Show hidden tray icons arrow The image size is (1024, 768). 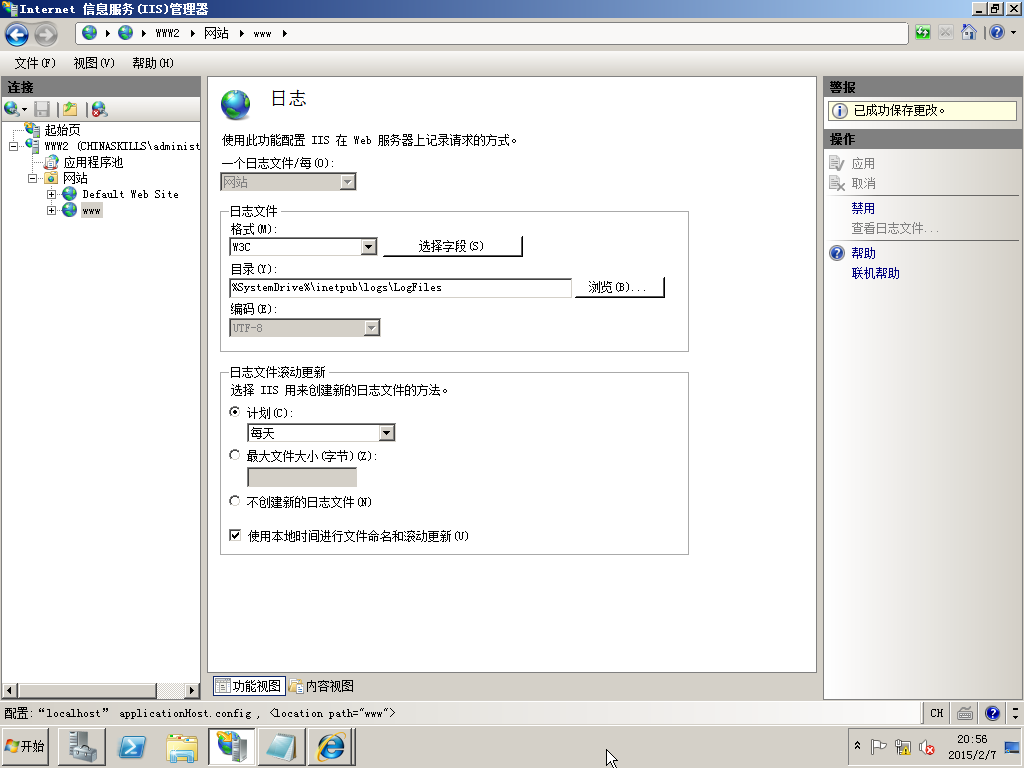point(857,745)
